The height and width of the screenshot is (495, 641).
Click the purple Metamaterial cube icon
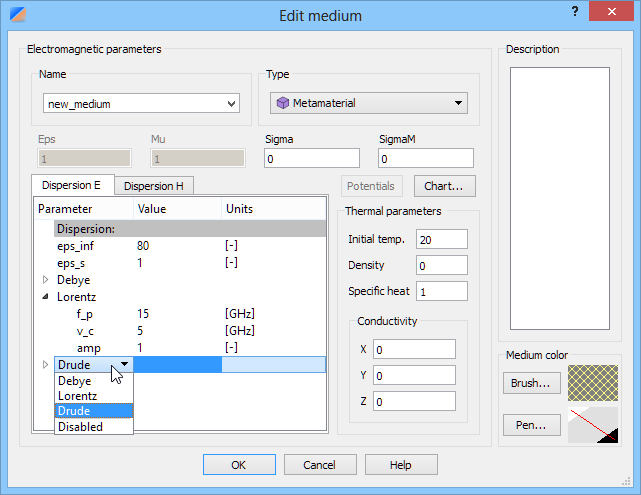coord(282,103)
